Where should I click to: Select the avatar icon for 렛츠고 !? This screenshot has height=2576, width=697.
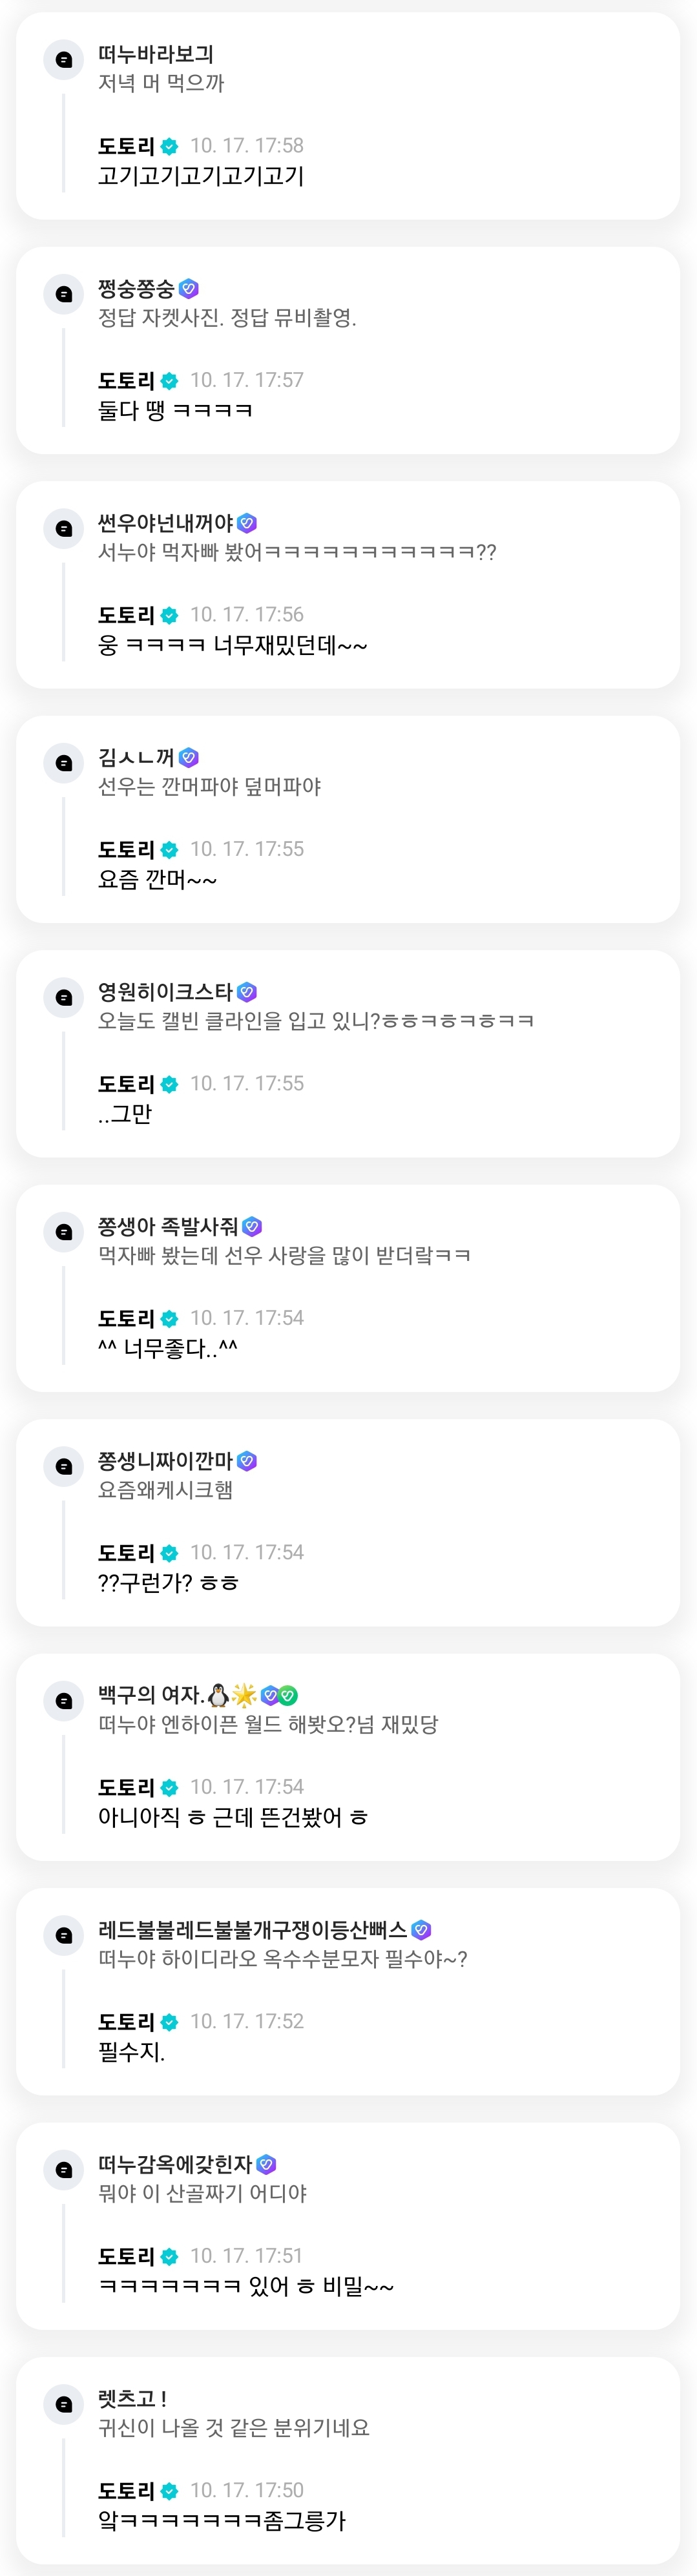[x=64, y=2404]
